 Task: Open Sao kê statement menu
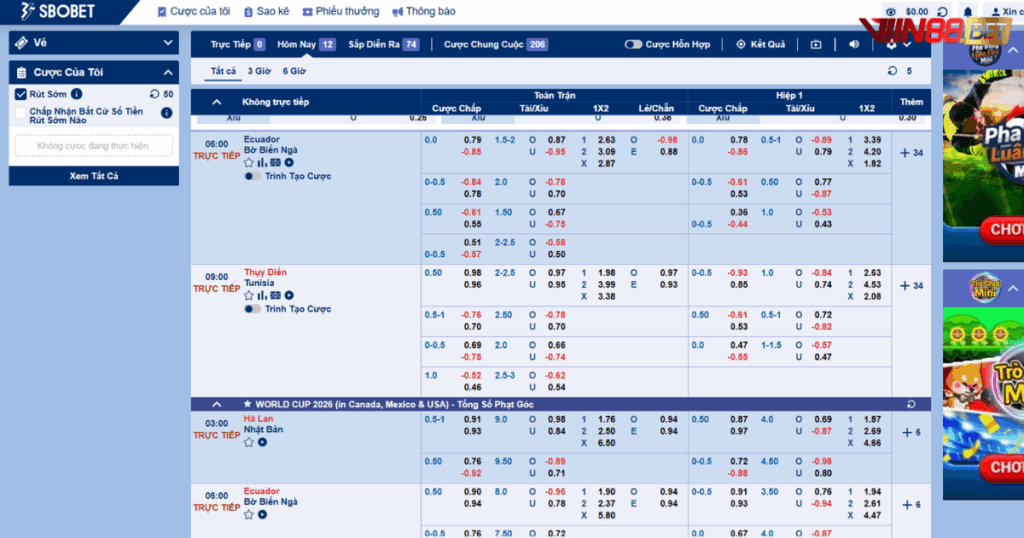[266, 11]
